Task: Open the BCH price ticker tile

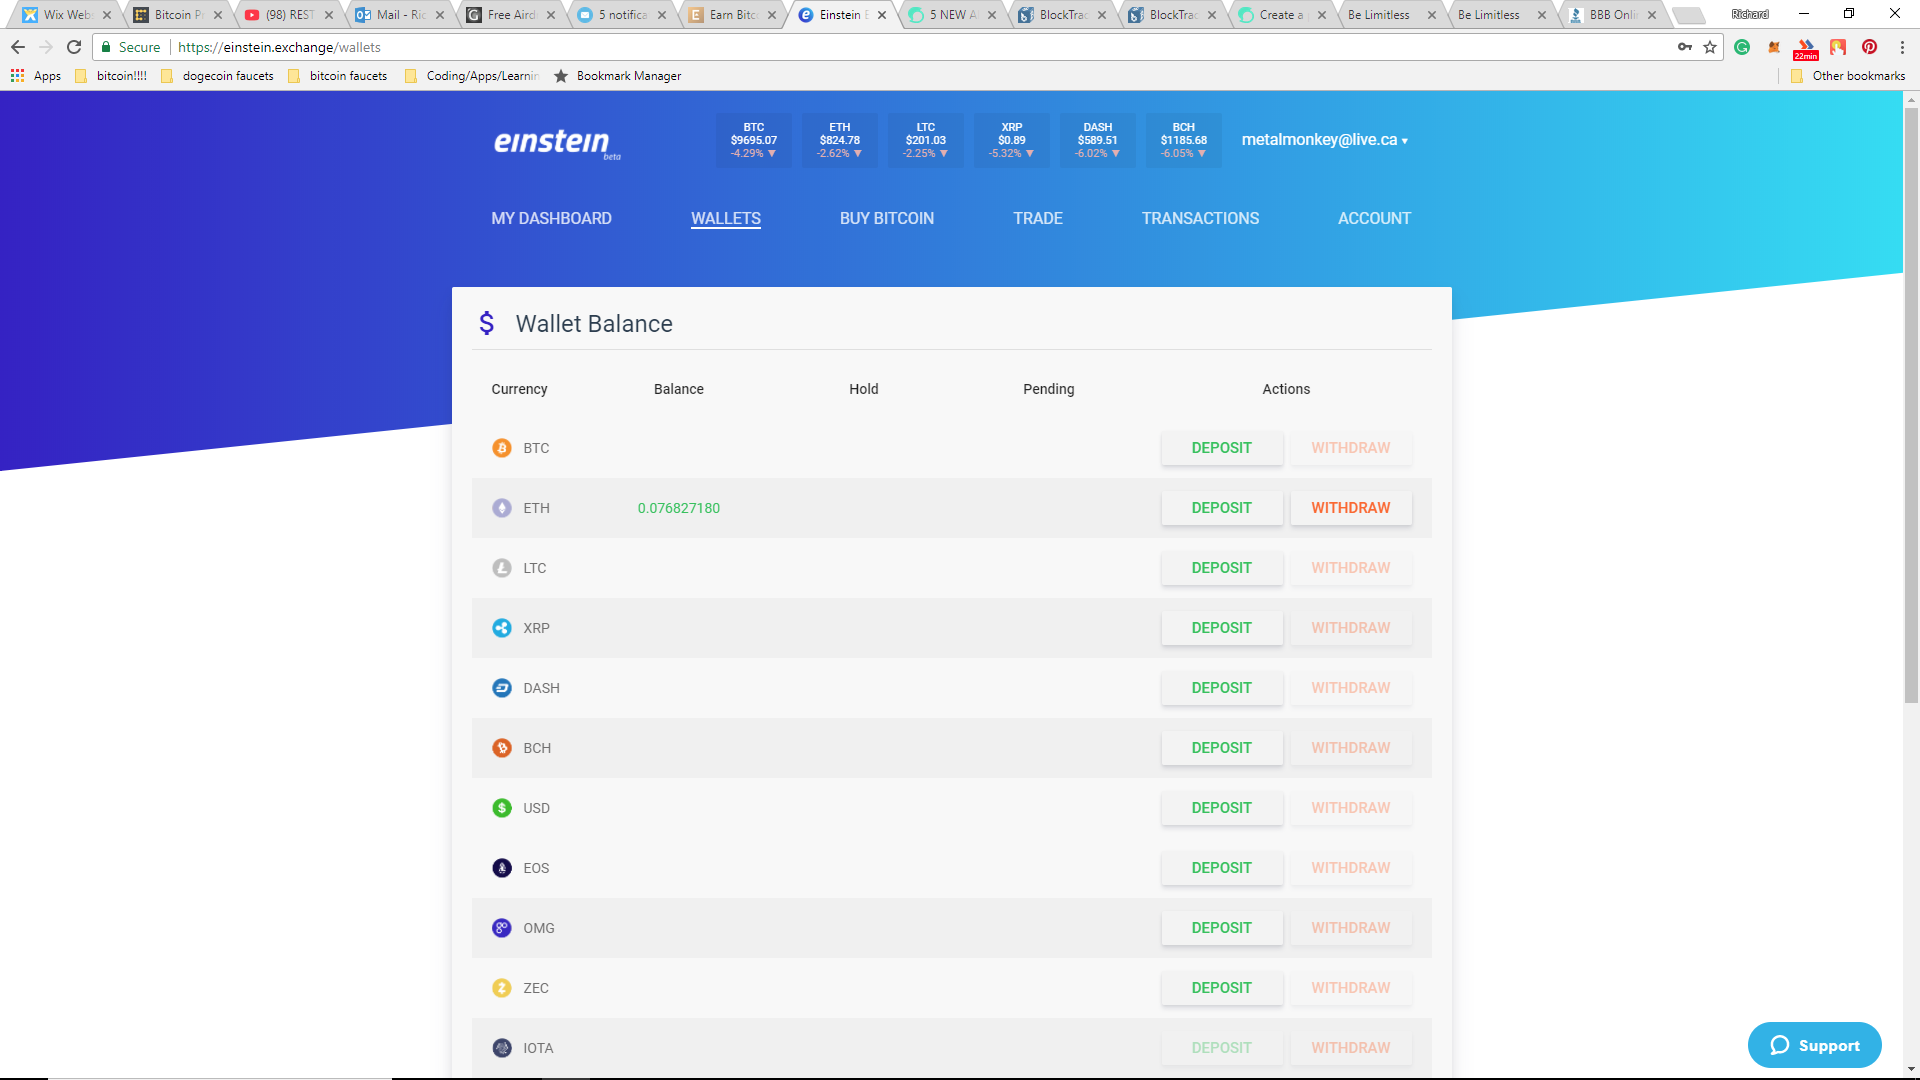Action: point(1184,140)
